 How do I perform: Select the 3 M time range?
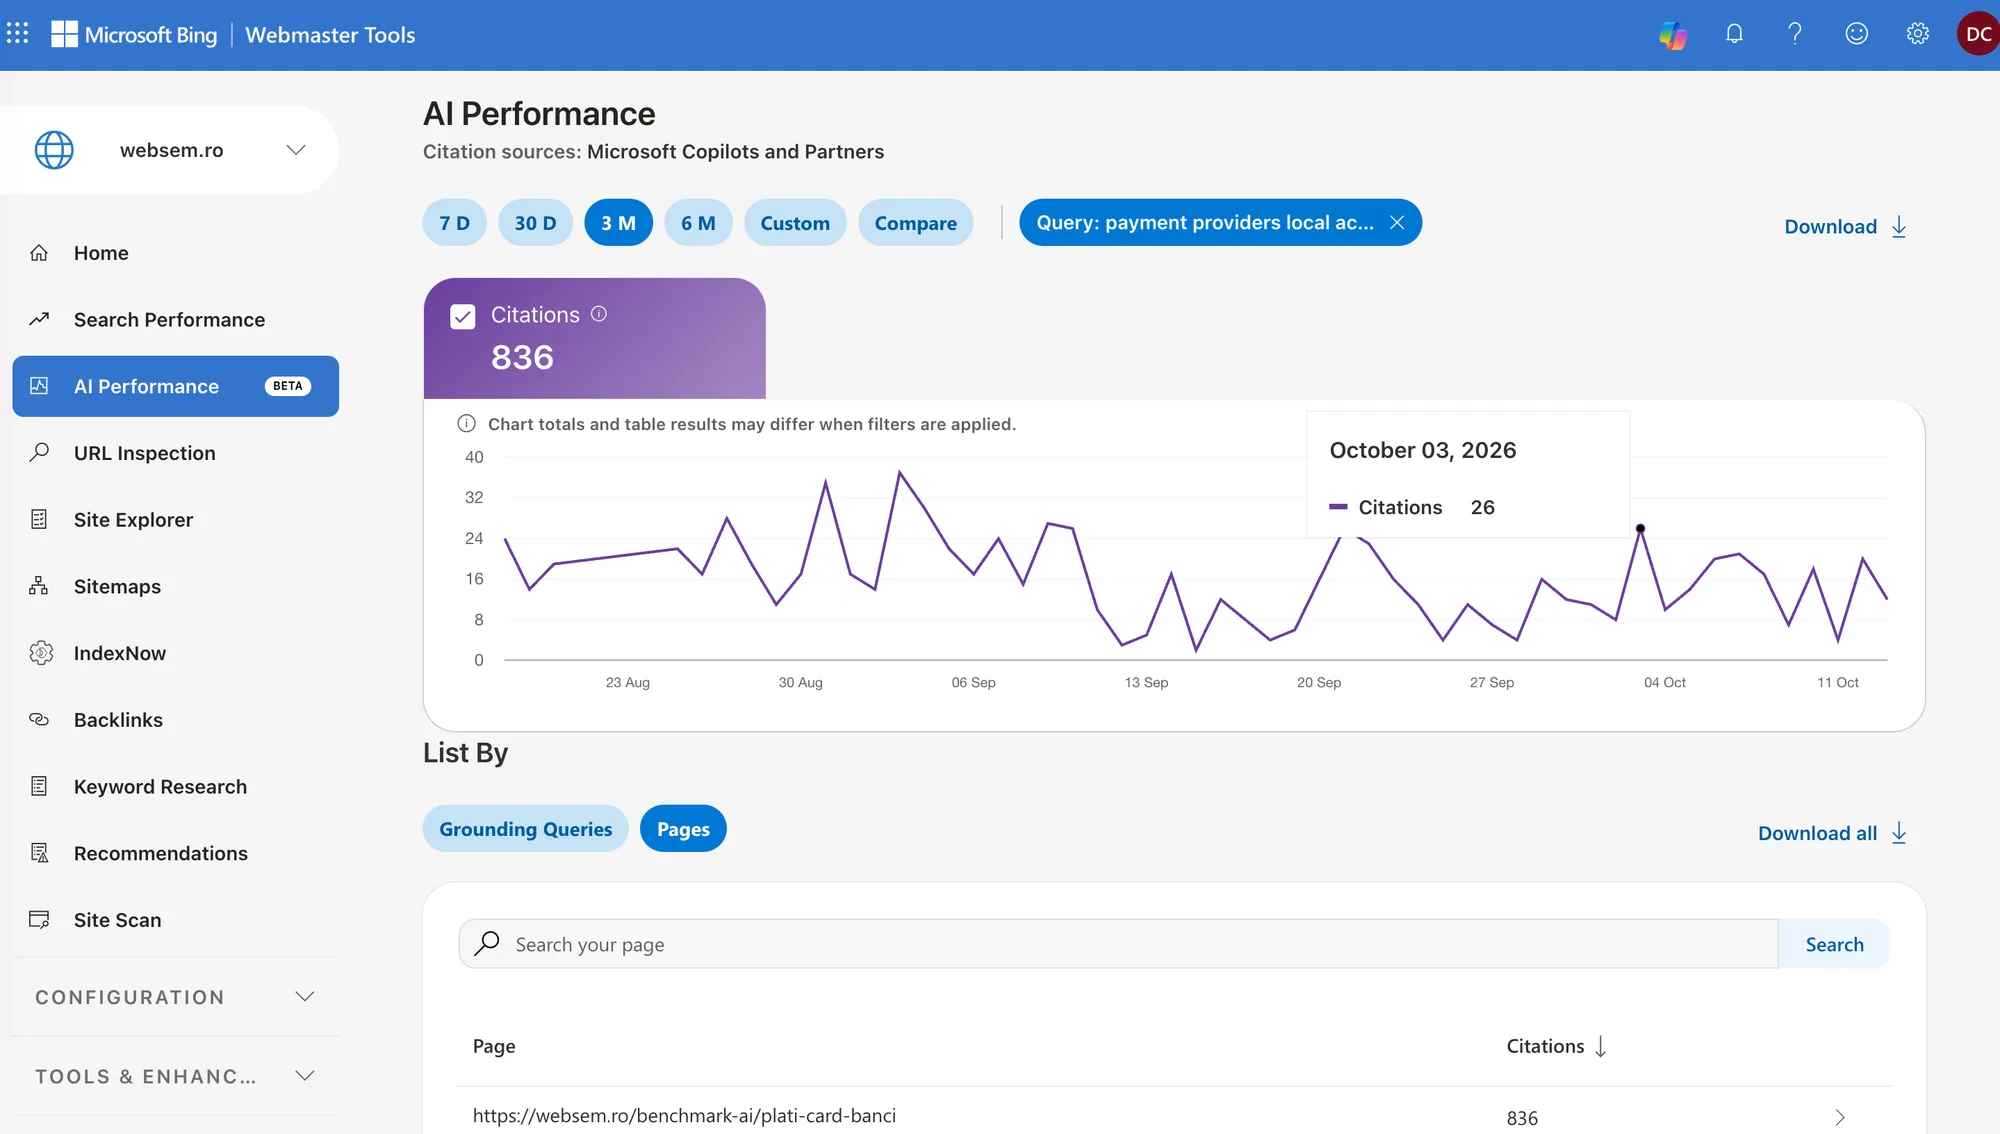coord(618,223)
